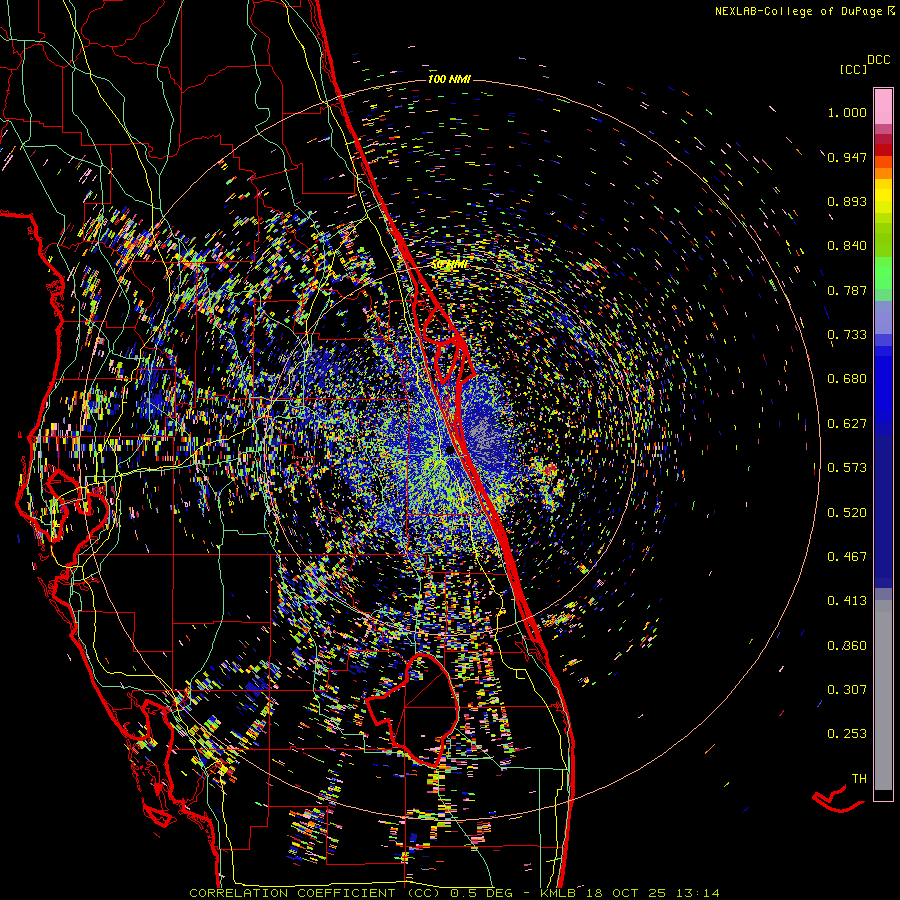Click the 100 NMI range ring label
The width and height of the screenshot is (900, 900).
[x=449, y=79]
